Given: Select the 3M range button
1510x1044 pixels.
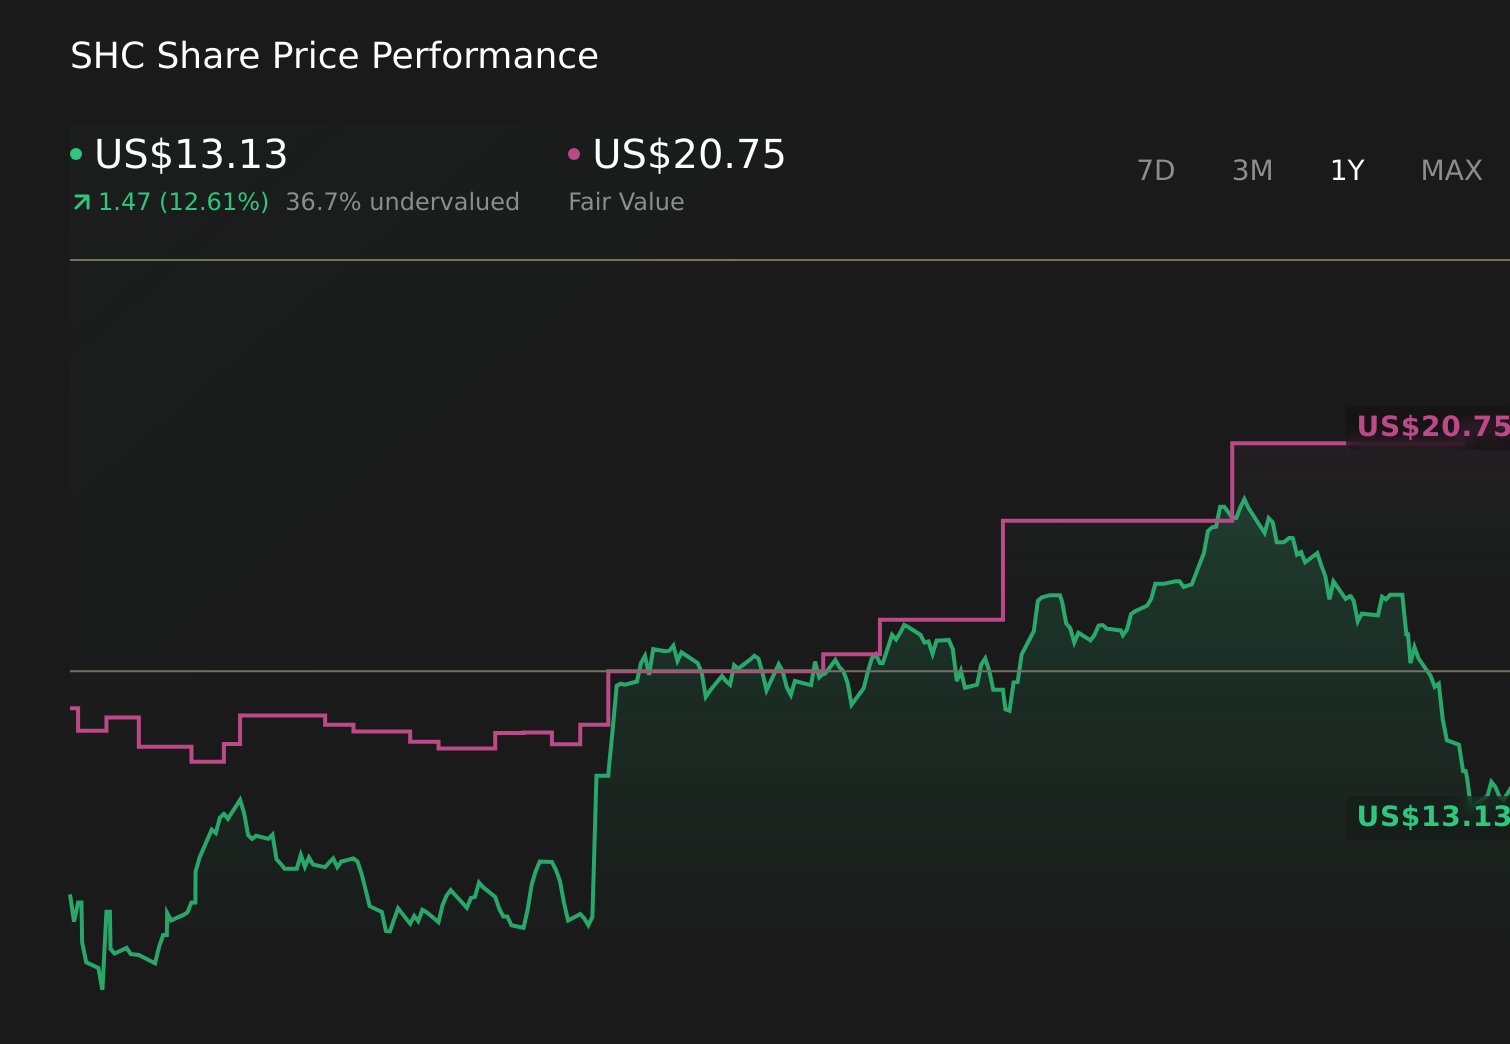Looking at the screenshot, I should pyautogui.click(x=1251, y=170).
